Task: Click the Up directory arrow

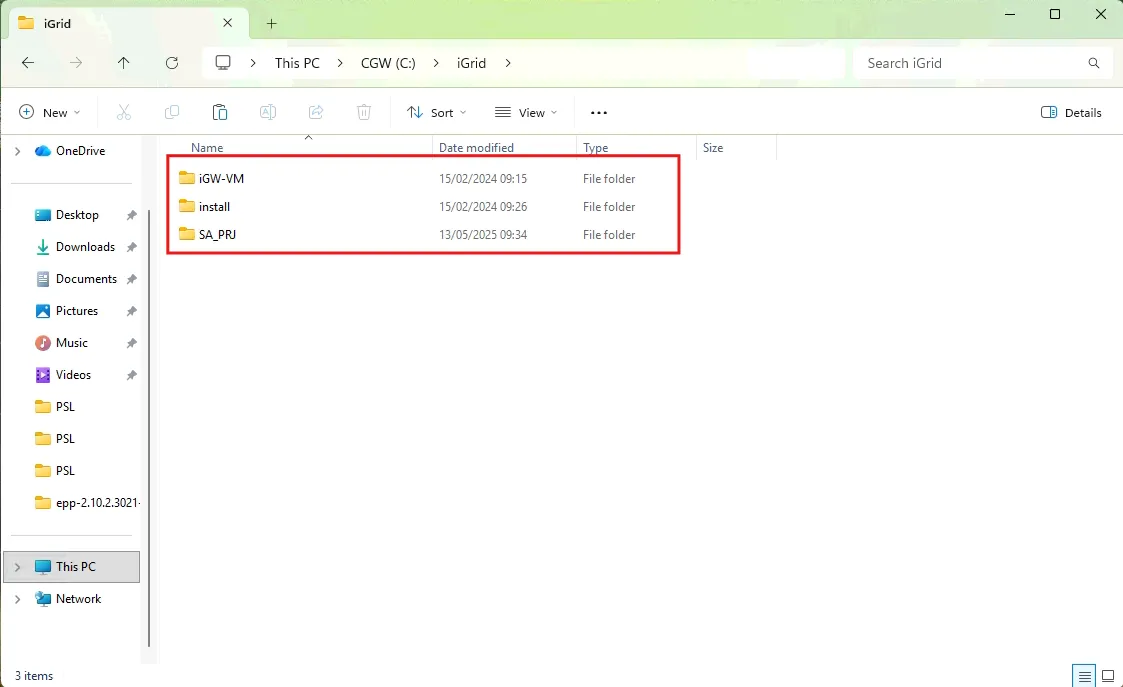Action: click(124, 63)
